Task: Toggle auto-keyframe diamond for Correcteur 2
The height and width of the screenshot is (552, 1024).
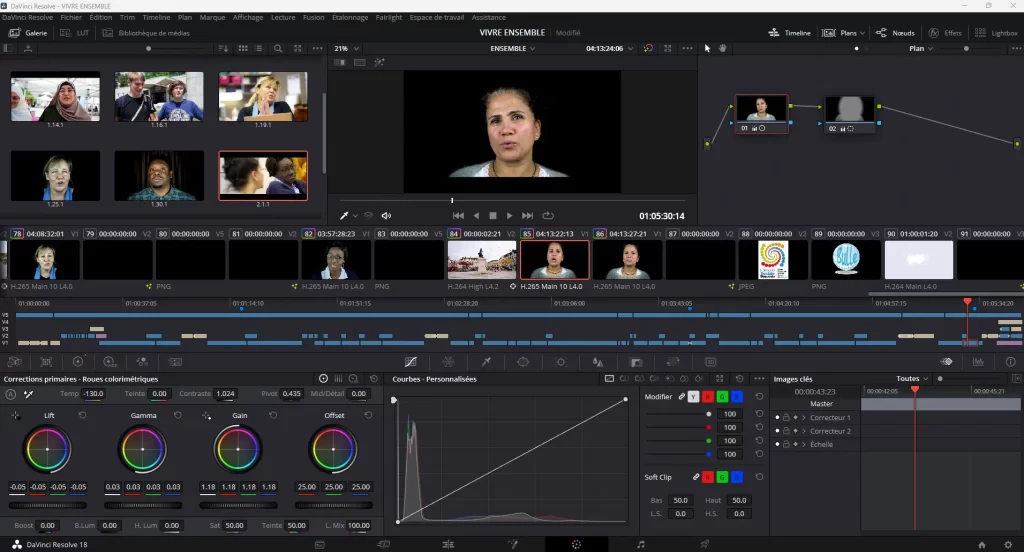Action: (x=795, y=431)
